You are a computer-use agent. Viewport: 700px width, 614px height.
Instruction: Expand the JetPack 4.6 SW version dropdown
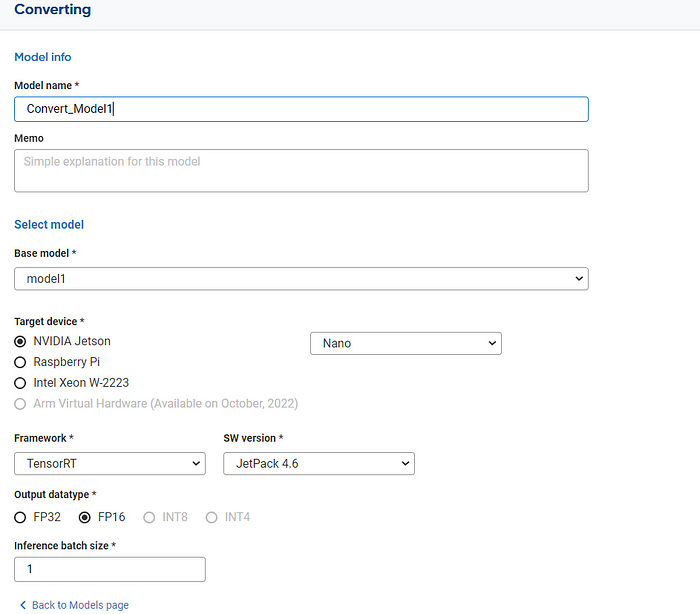(x=318, y=463)
